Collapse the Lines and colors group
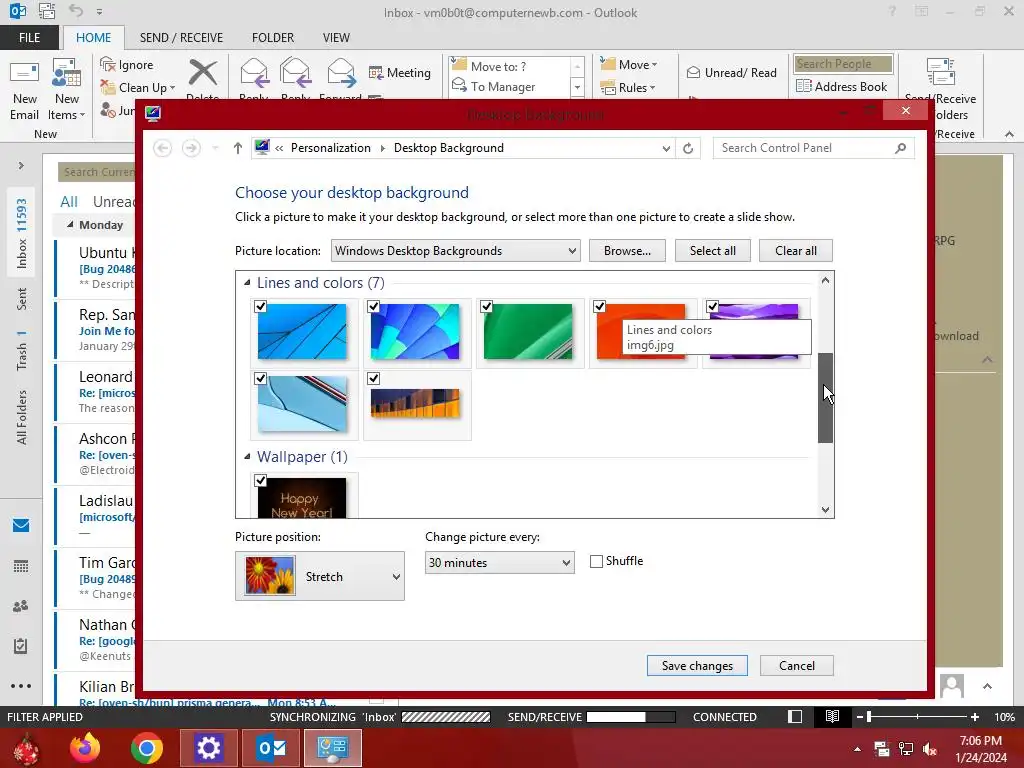1024x768 pixels. [248, 283]
